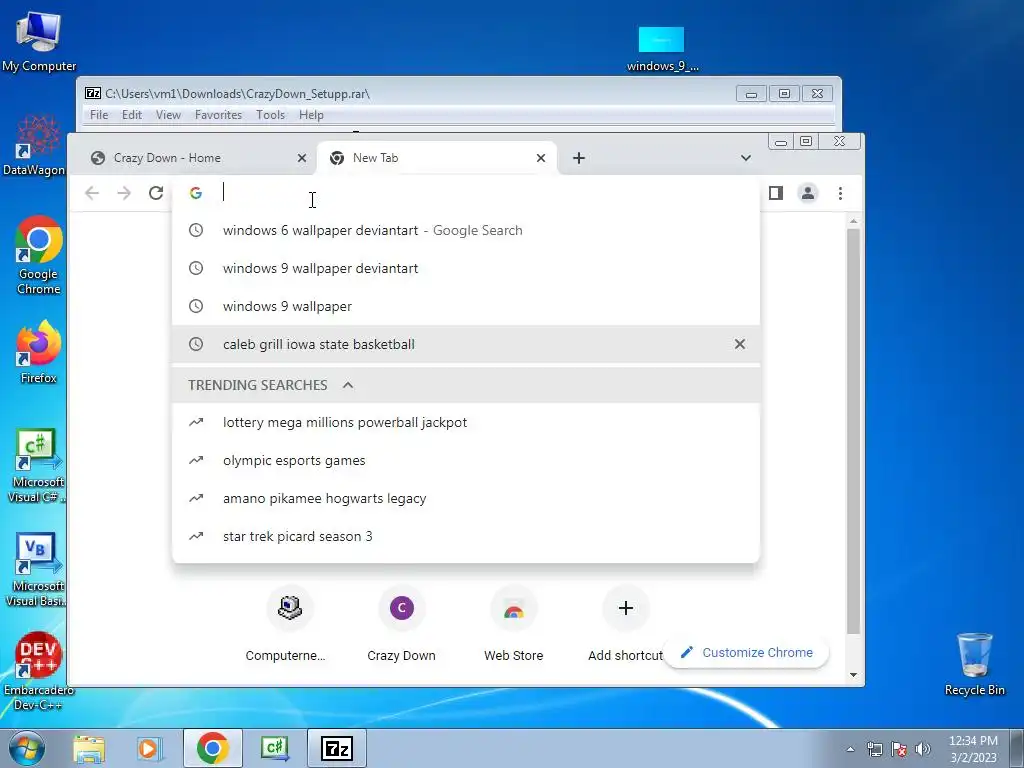Click the Chrome vertical scrollbar thumb
This screenshot has height=768, width=1024.
[x=853, y=431]
